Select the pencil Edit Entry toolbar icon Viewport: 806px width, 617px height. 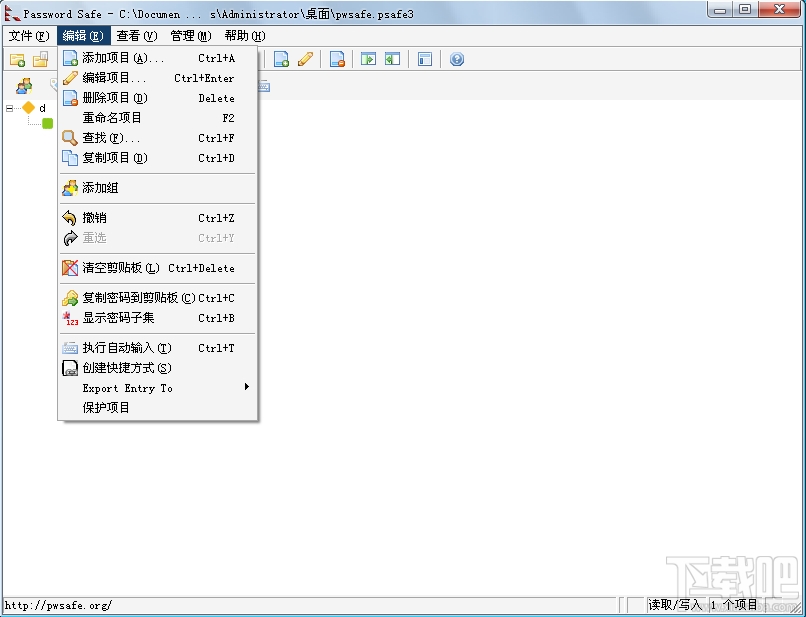[x=305, y=59]
